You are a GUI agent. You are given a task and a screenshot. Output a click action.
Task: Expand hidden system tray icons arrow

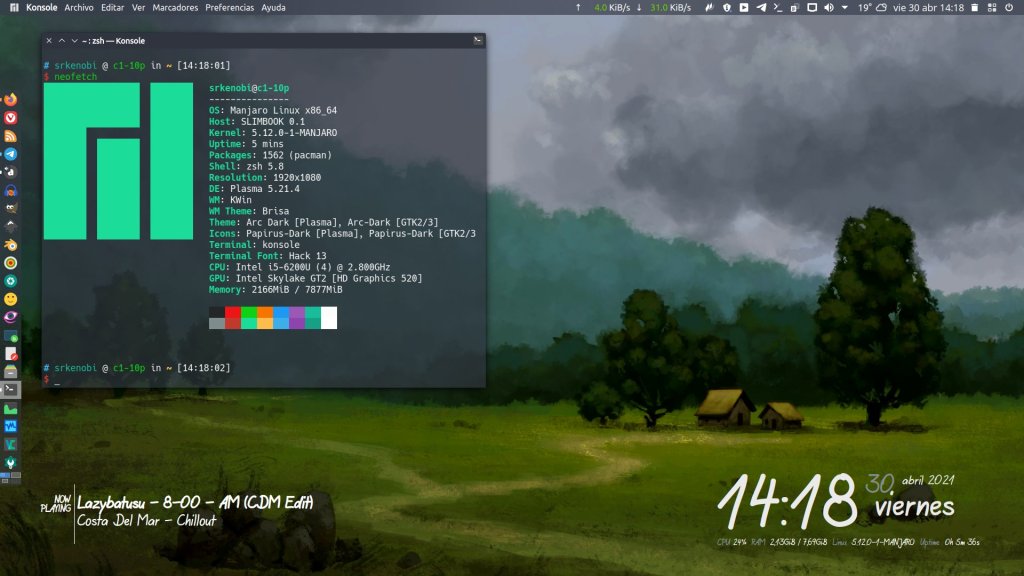coord(845,7)
